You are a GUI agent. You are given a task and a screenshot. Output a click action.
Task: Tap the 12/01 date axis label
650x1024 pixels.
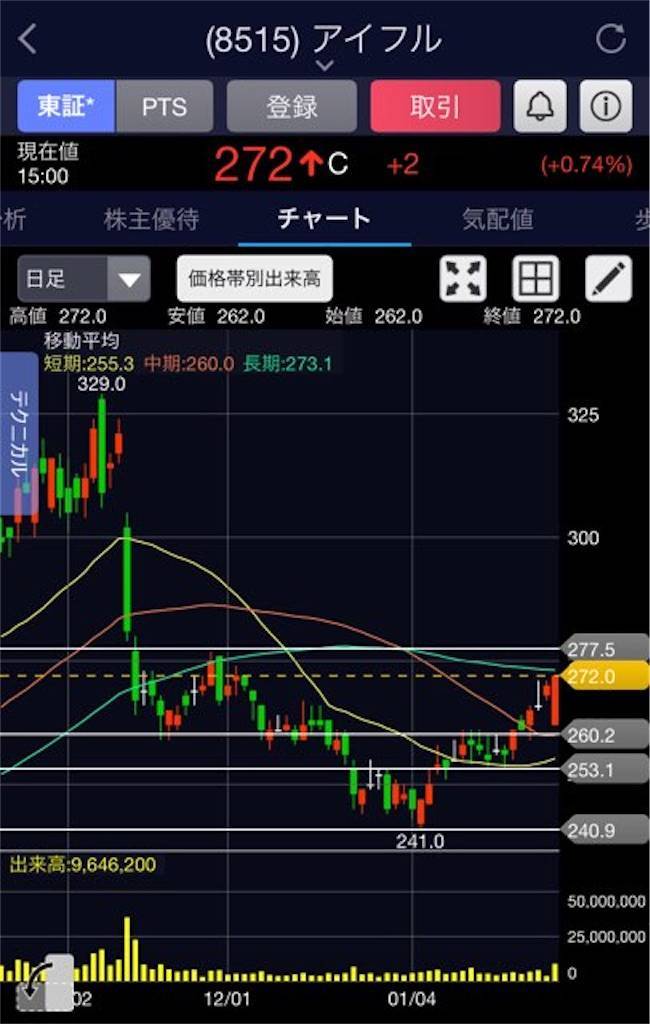(227, 999)
